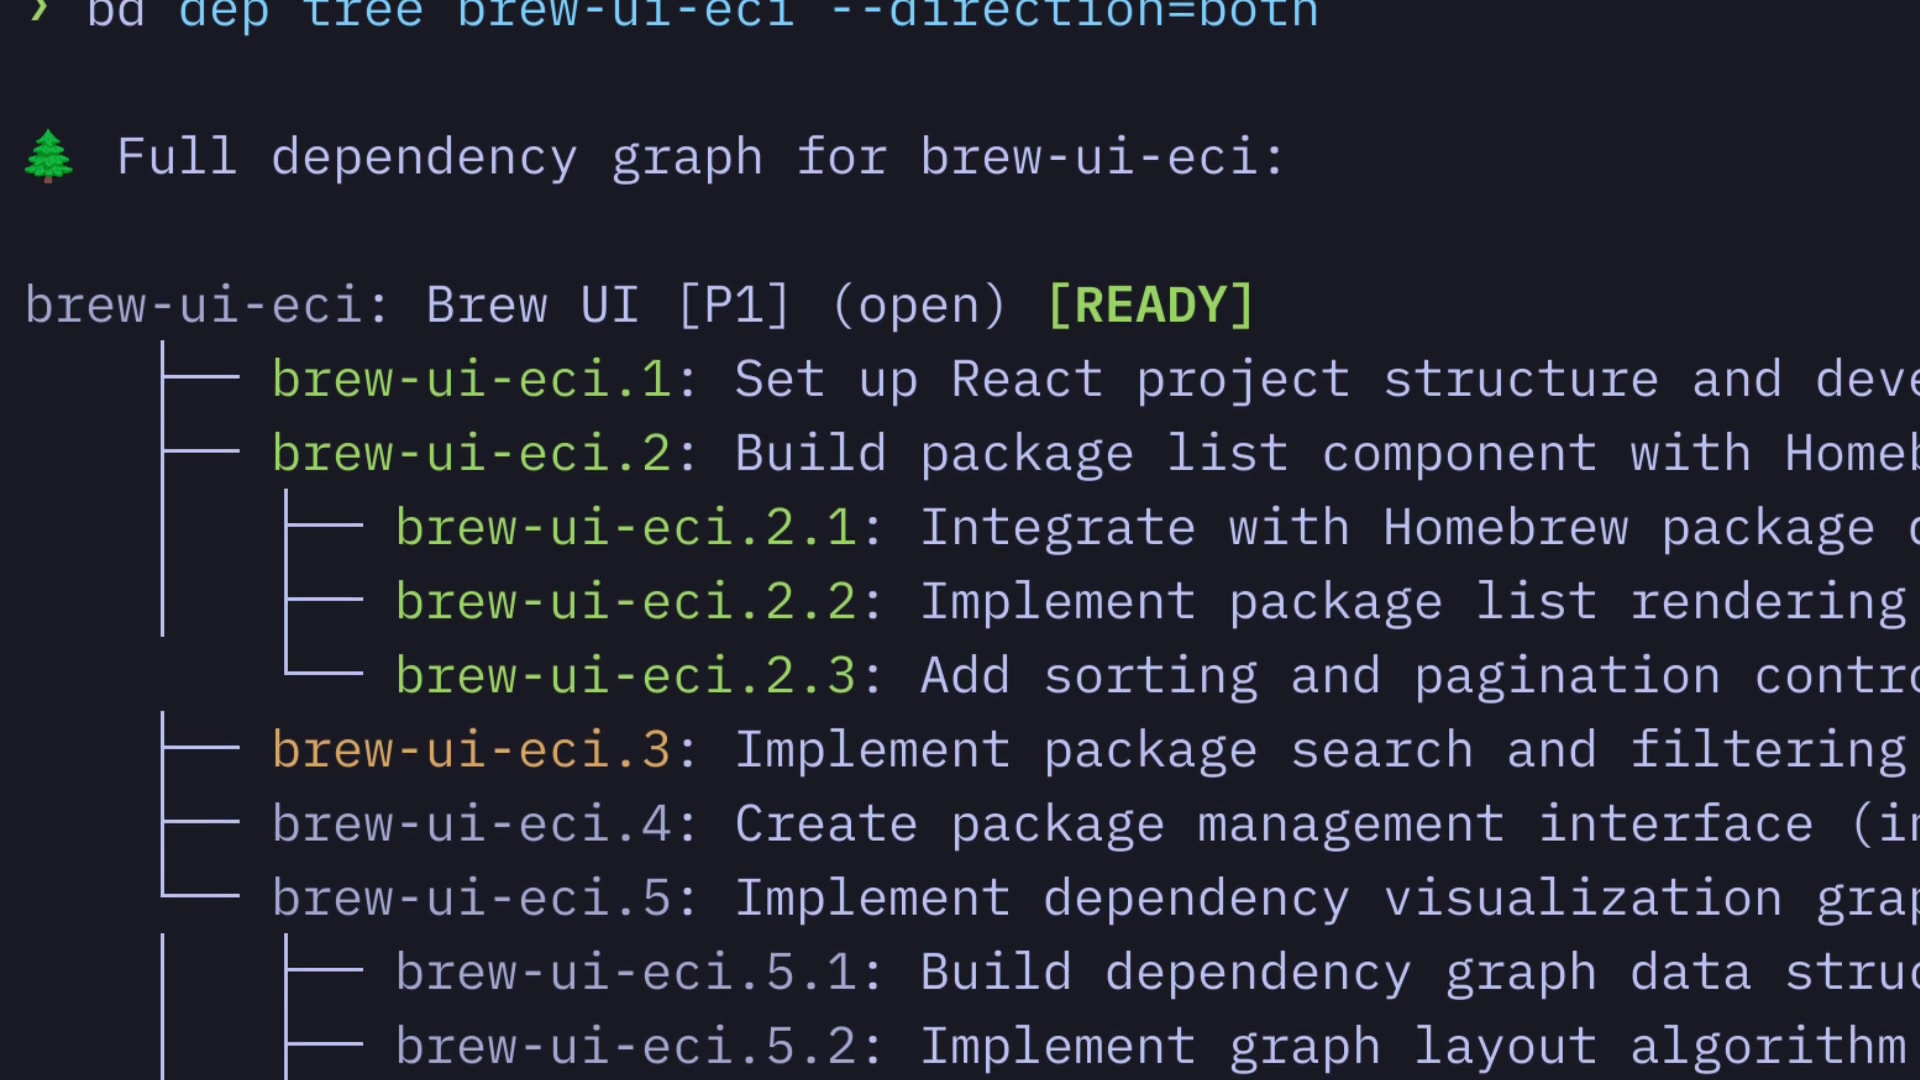Click the brew-ui-eci.5.2 issue ID
This screenshot has width=1920, height=1080.
pos(626,1046)
